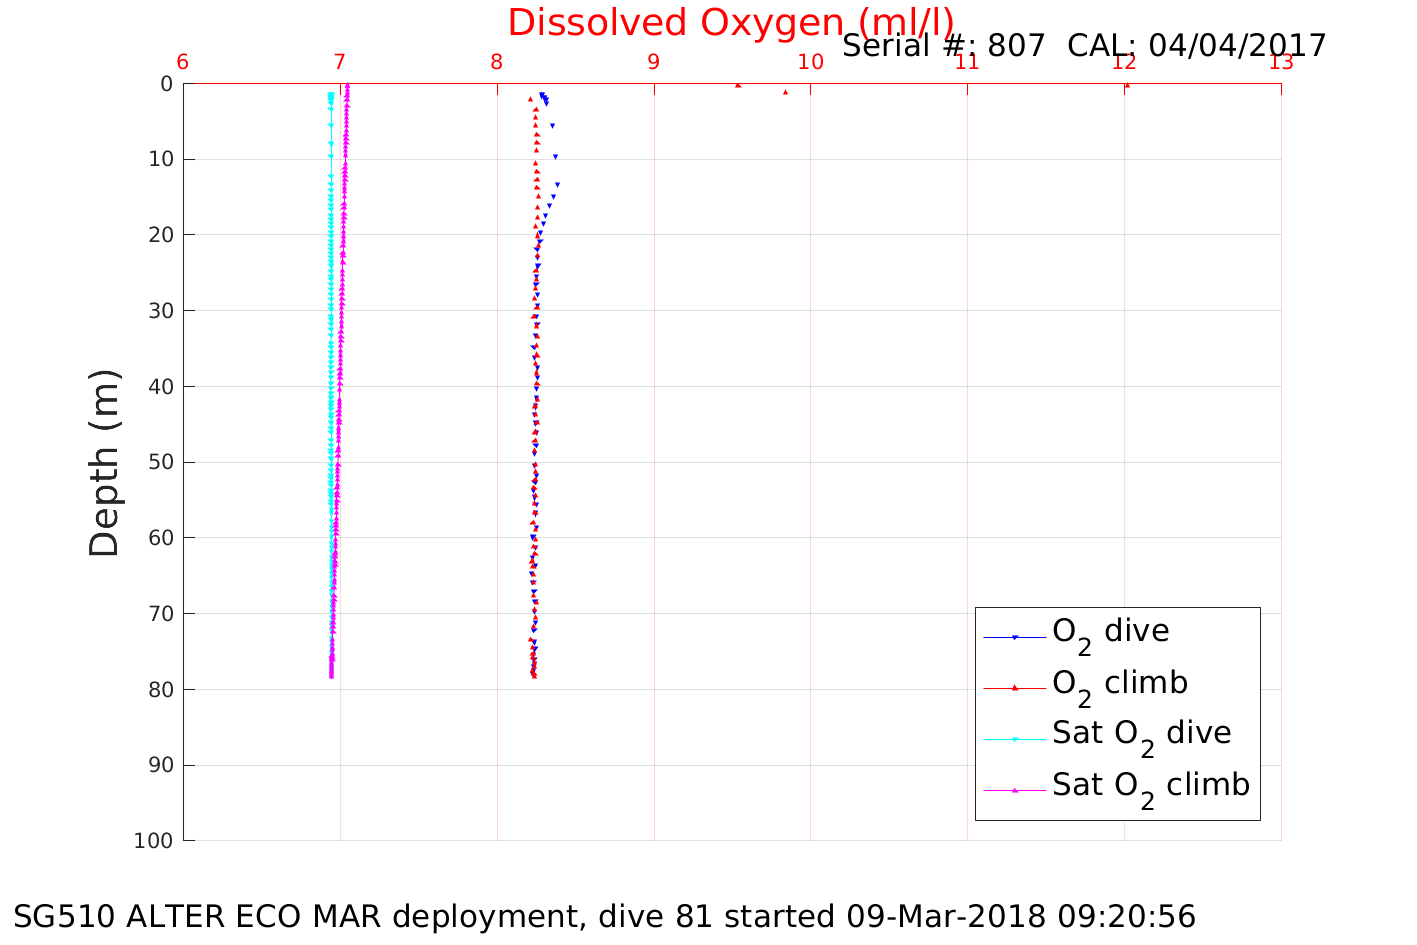
Task: Click the depth axis tick label 20
Action: pos(160,235)
